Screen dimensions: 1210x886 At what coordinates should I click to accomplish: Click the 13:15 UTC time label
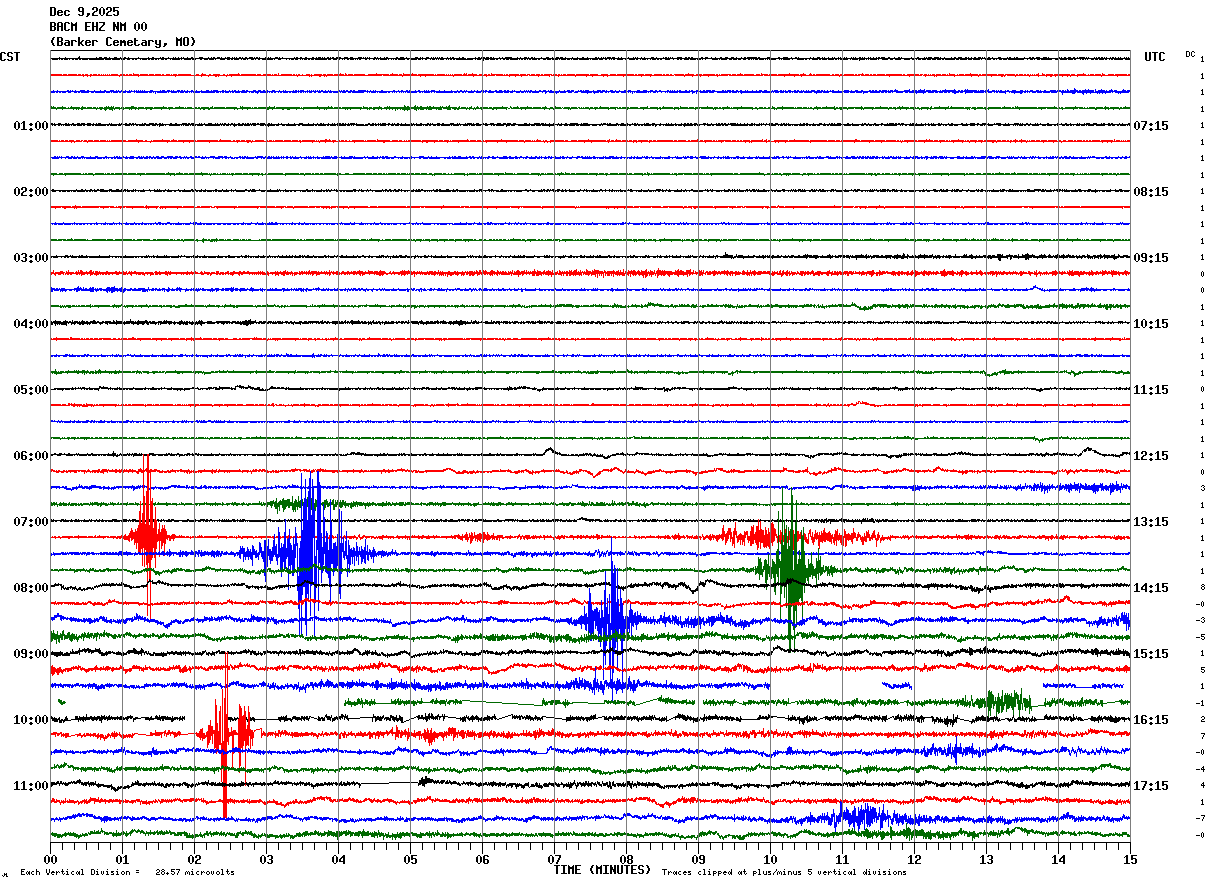1150,522
